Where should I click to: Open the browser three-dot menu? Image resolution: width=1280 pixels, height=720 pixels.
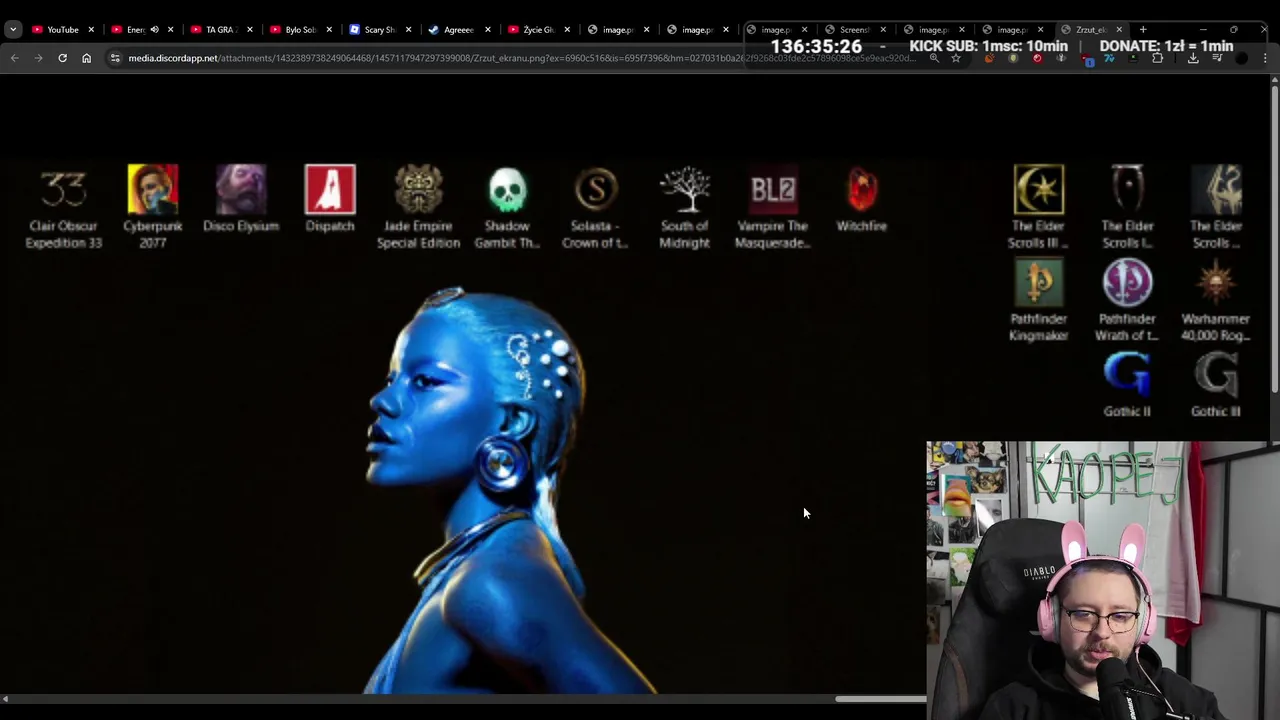(x=1266, y=58)
